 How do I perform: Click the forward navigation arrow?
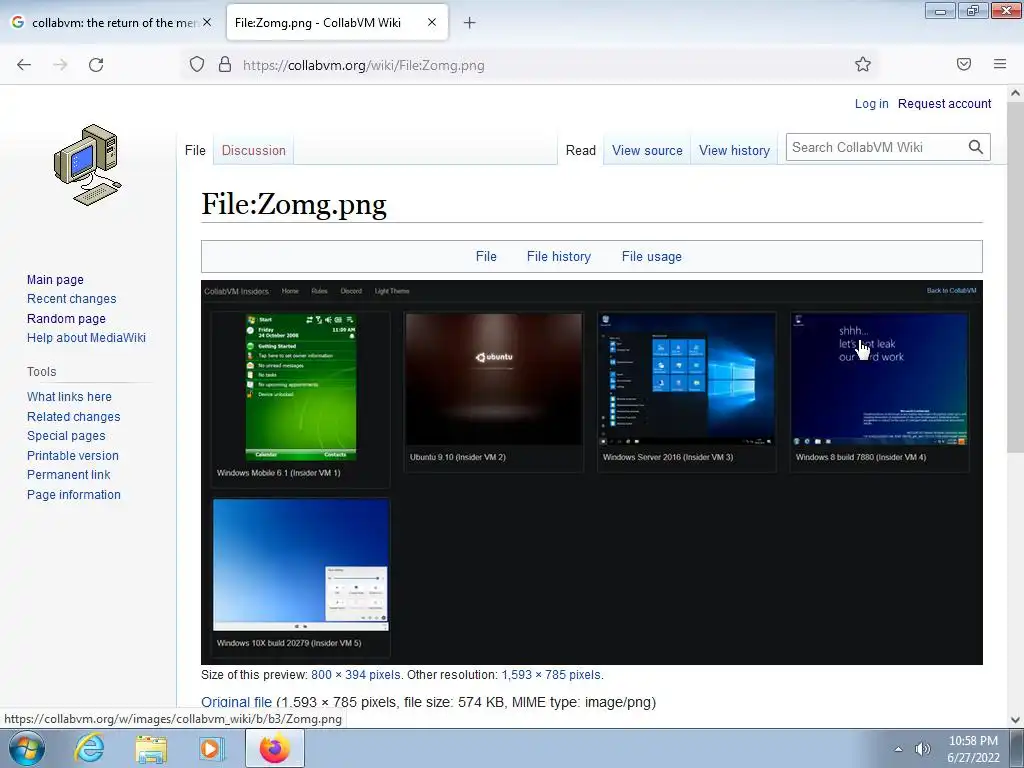(60, 65)
